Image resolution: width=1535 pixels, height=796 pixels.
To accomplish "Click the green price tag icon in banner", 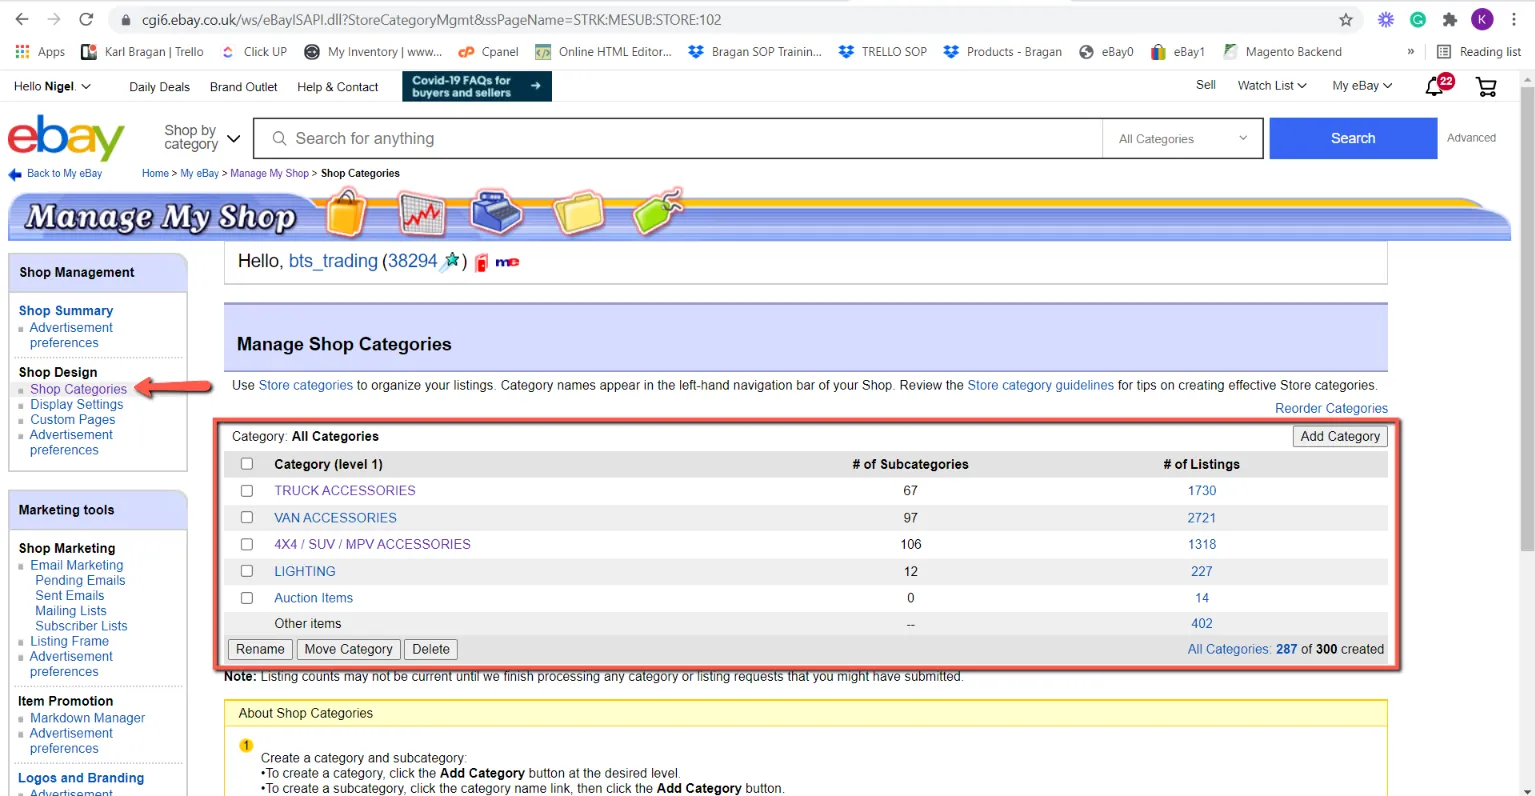I will click(x=659, y=211).
